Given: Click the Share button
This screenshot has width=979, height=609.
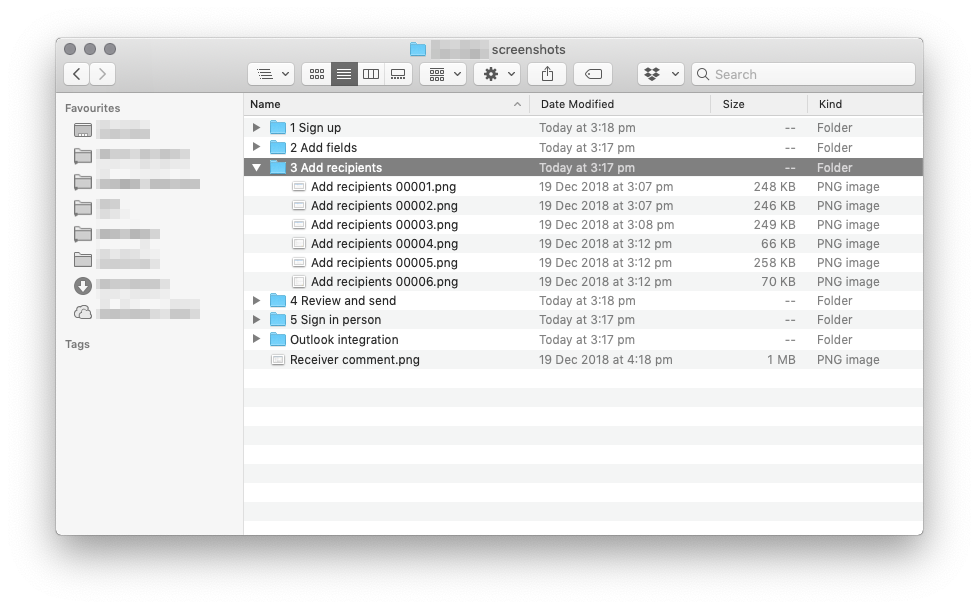Looking at the screenshot, I should click(x=547, y=74).
